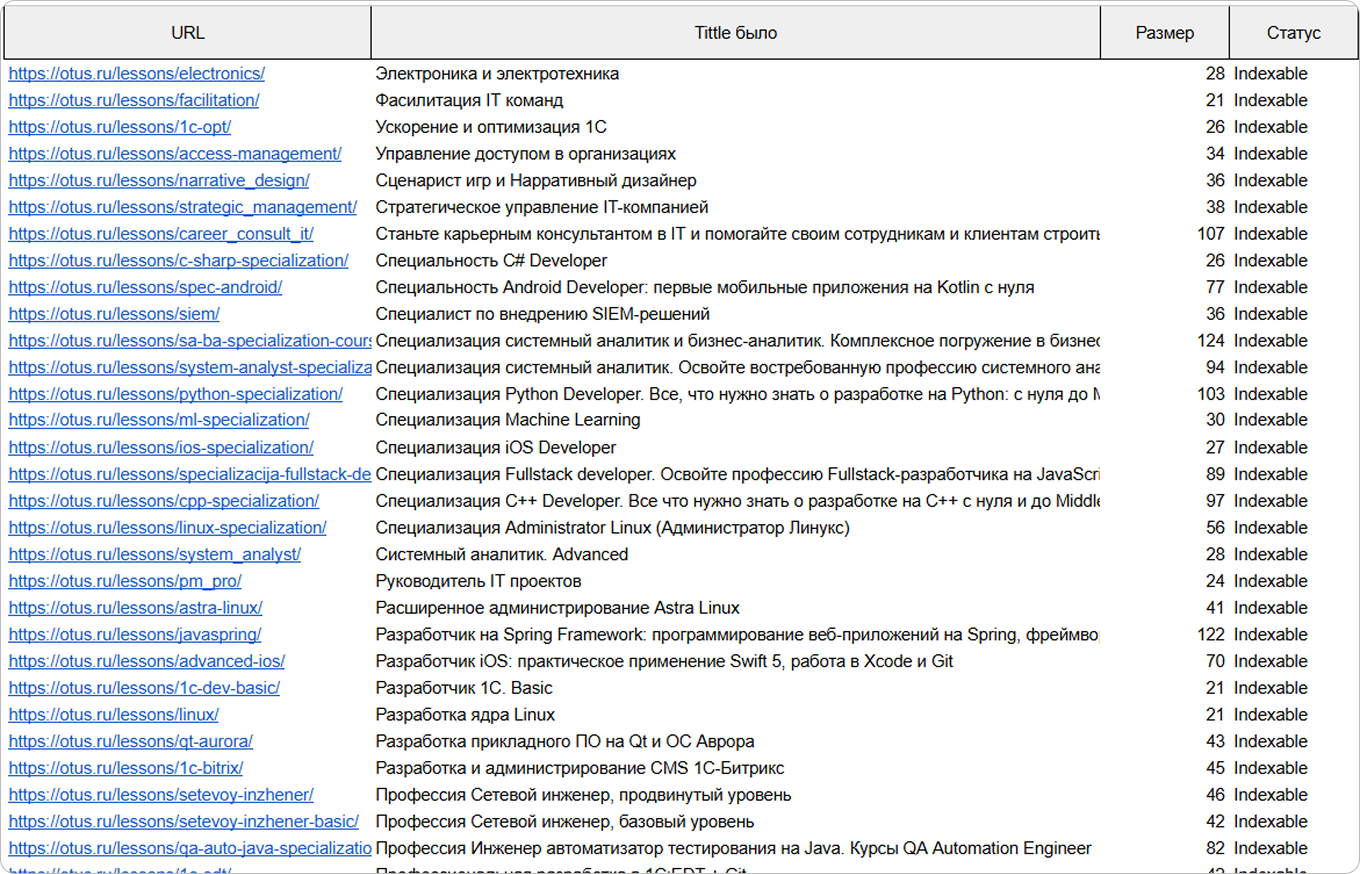Open the 1c-bitrix URL

pyautogui.click(x=126, y=768)
